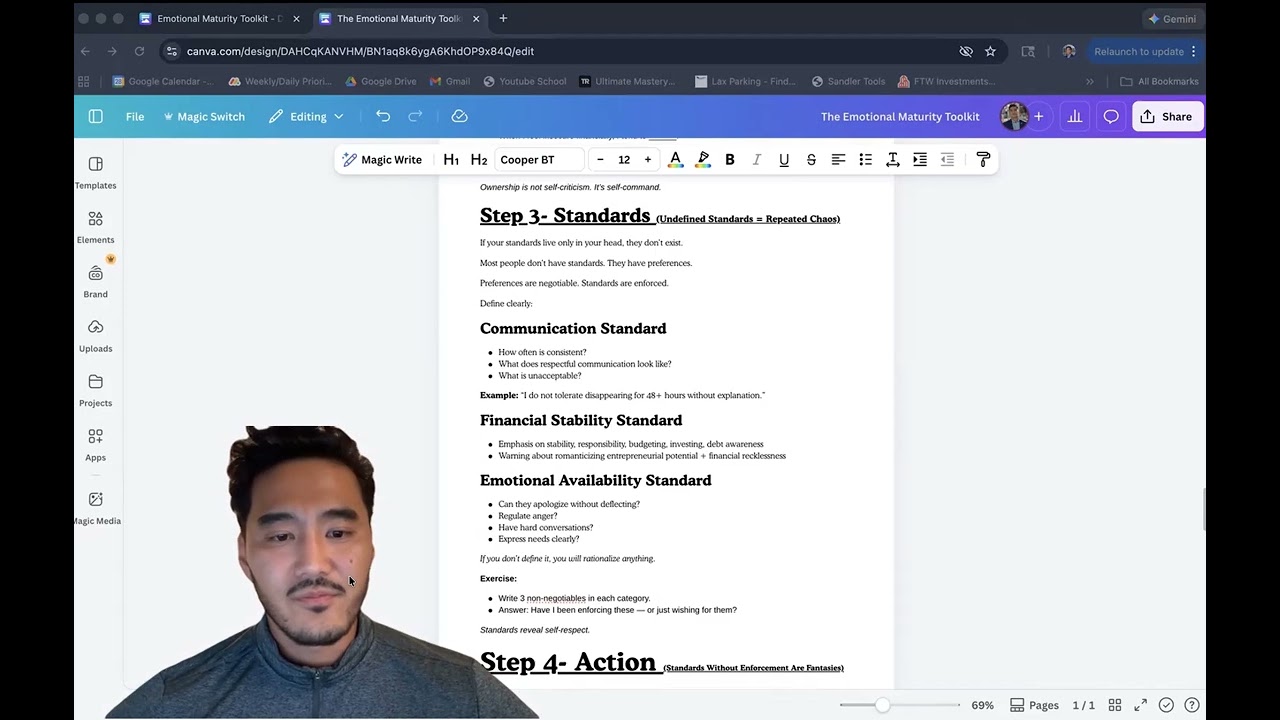Toggle the sidebar menu icon
Image resolution: width=1280 pixels, height=720 pixels.
tap(95, 116)
